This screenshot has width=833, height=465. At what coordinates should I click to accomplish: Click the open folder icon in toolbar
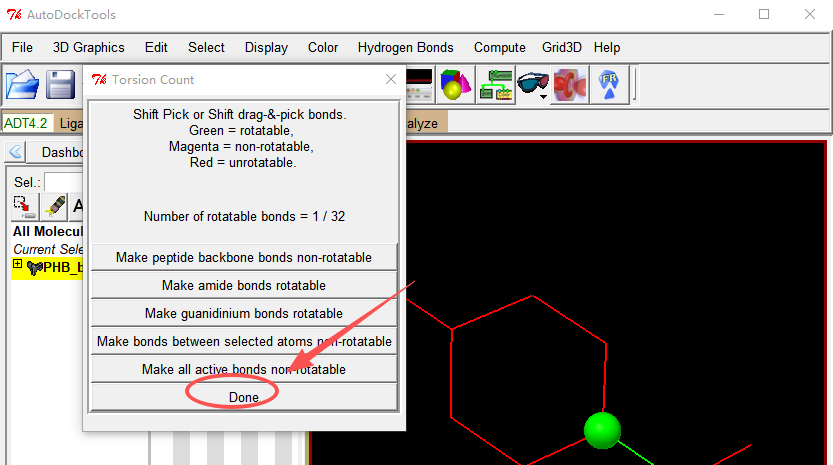pyautogui.click(x=22, y=84)
